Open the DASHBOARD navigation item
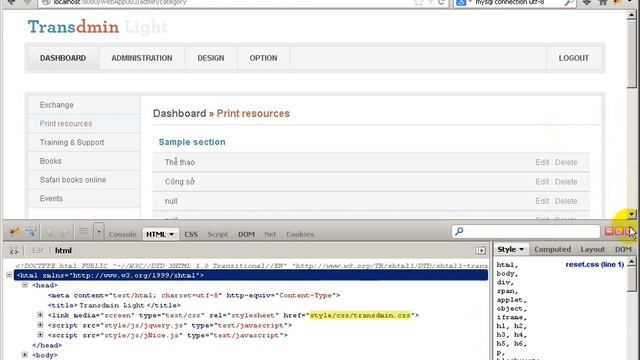 click(63, 58)
